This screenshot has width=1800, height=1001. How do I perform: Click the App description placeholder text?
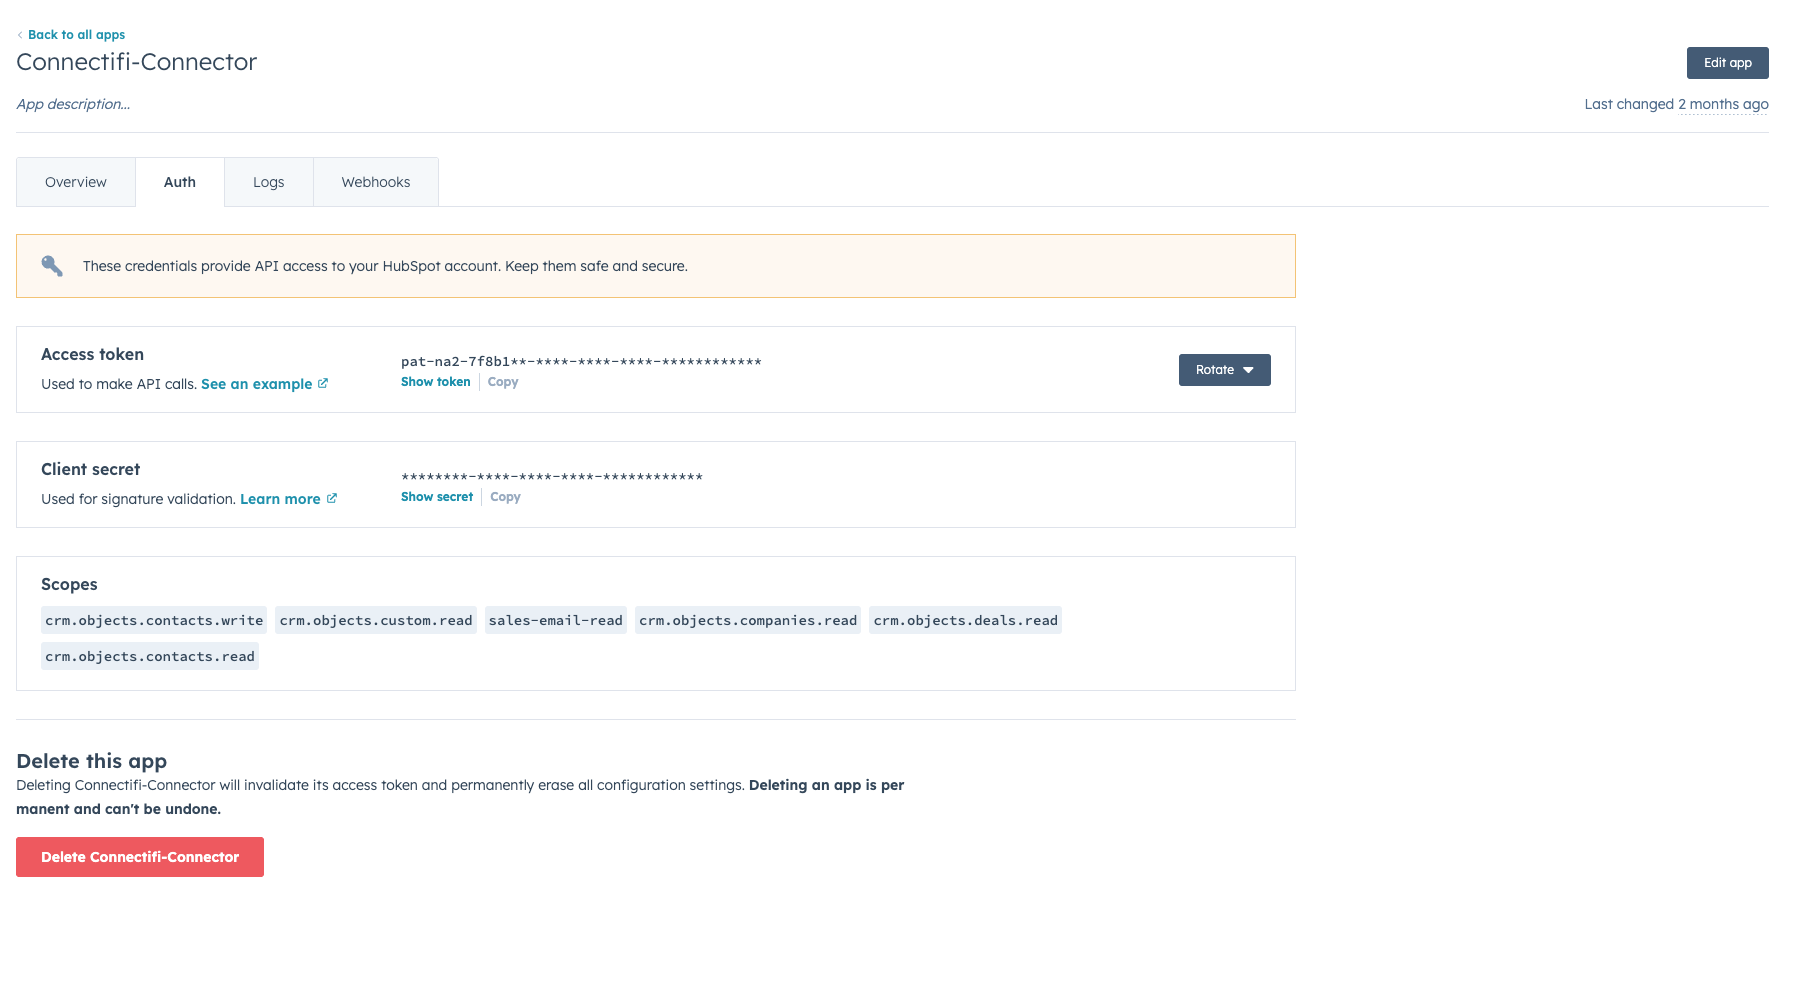pos(73,104)
